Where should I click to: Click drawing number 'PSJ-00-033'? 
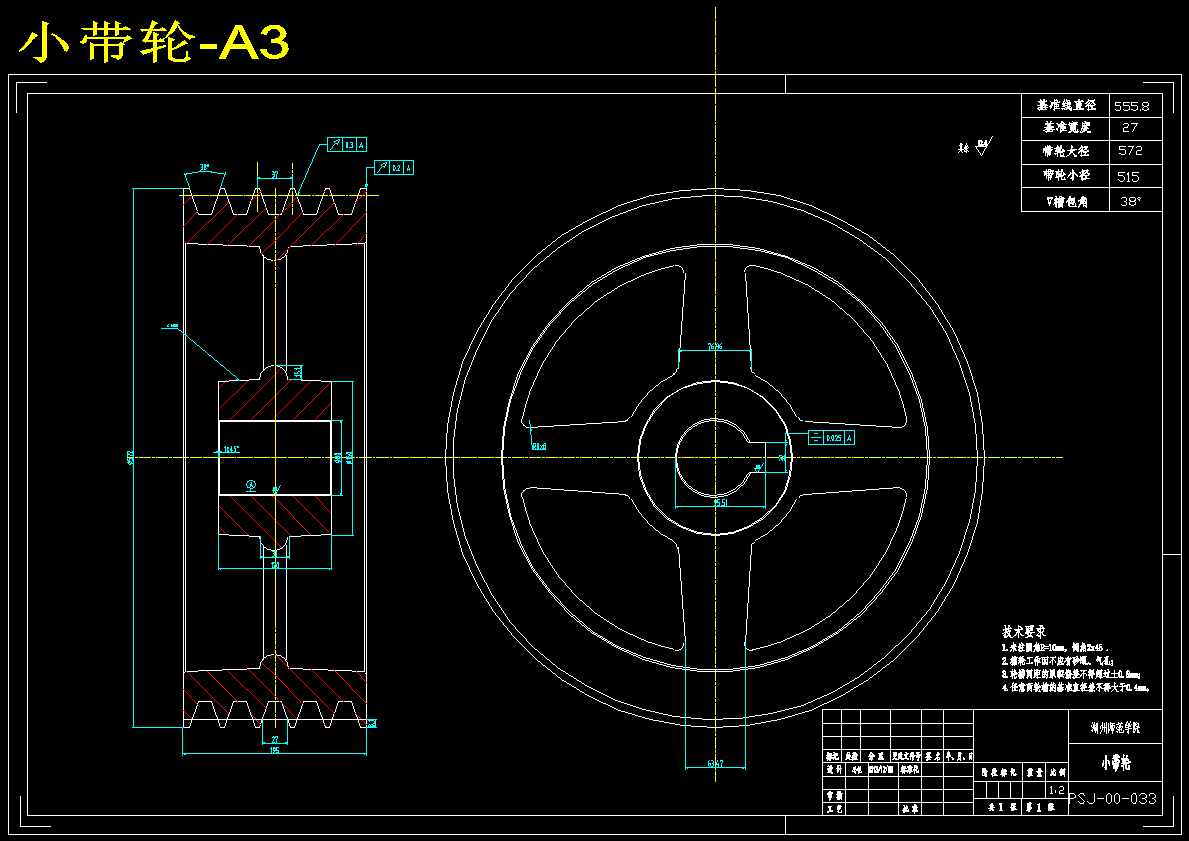[x=1113, y=799]
